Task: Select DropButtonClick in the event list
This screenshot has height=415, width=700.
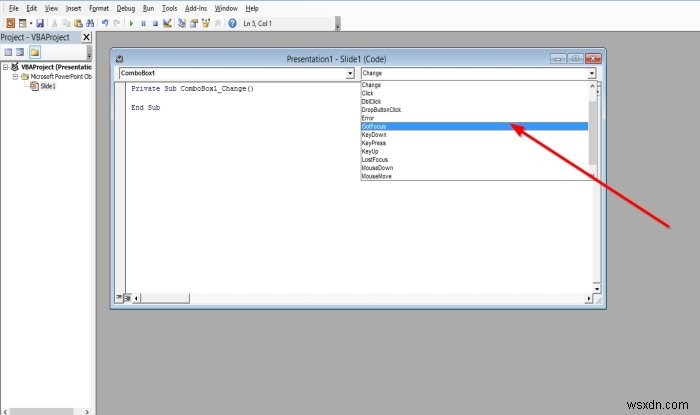Action: [475, 110]
